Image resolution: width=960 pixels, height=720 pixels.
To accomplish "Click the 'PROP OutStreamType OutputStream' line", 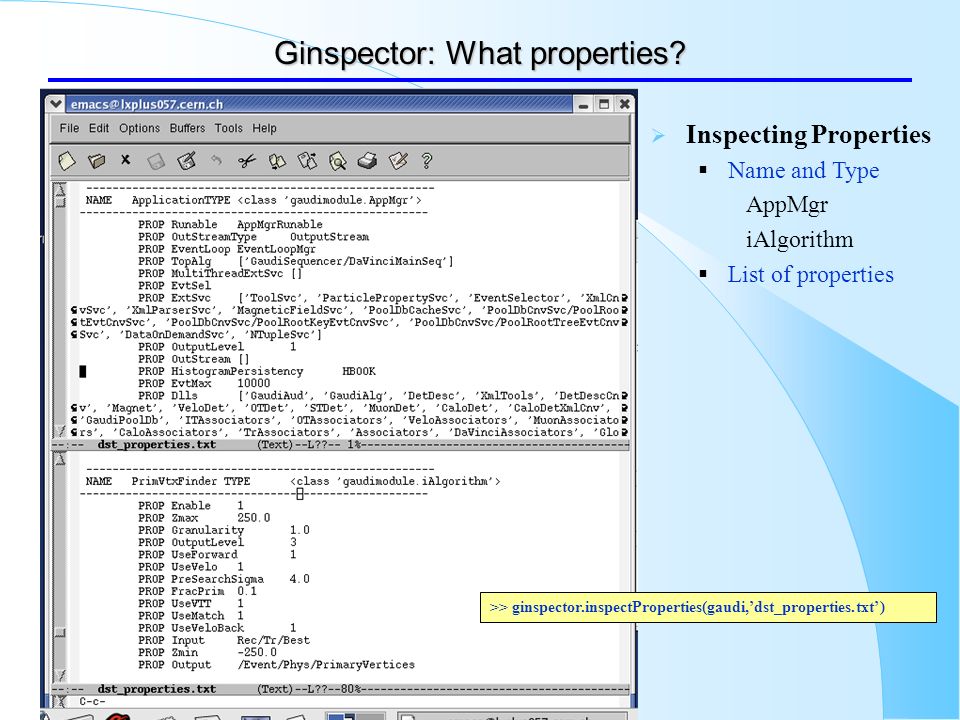I will [x=253, y=237].
